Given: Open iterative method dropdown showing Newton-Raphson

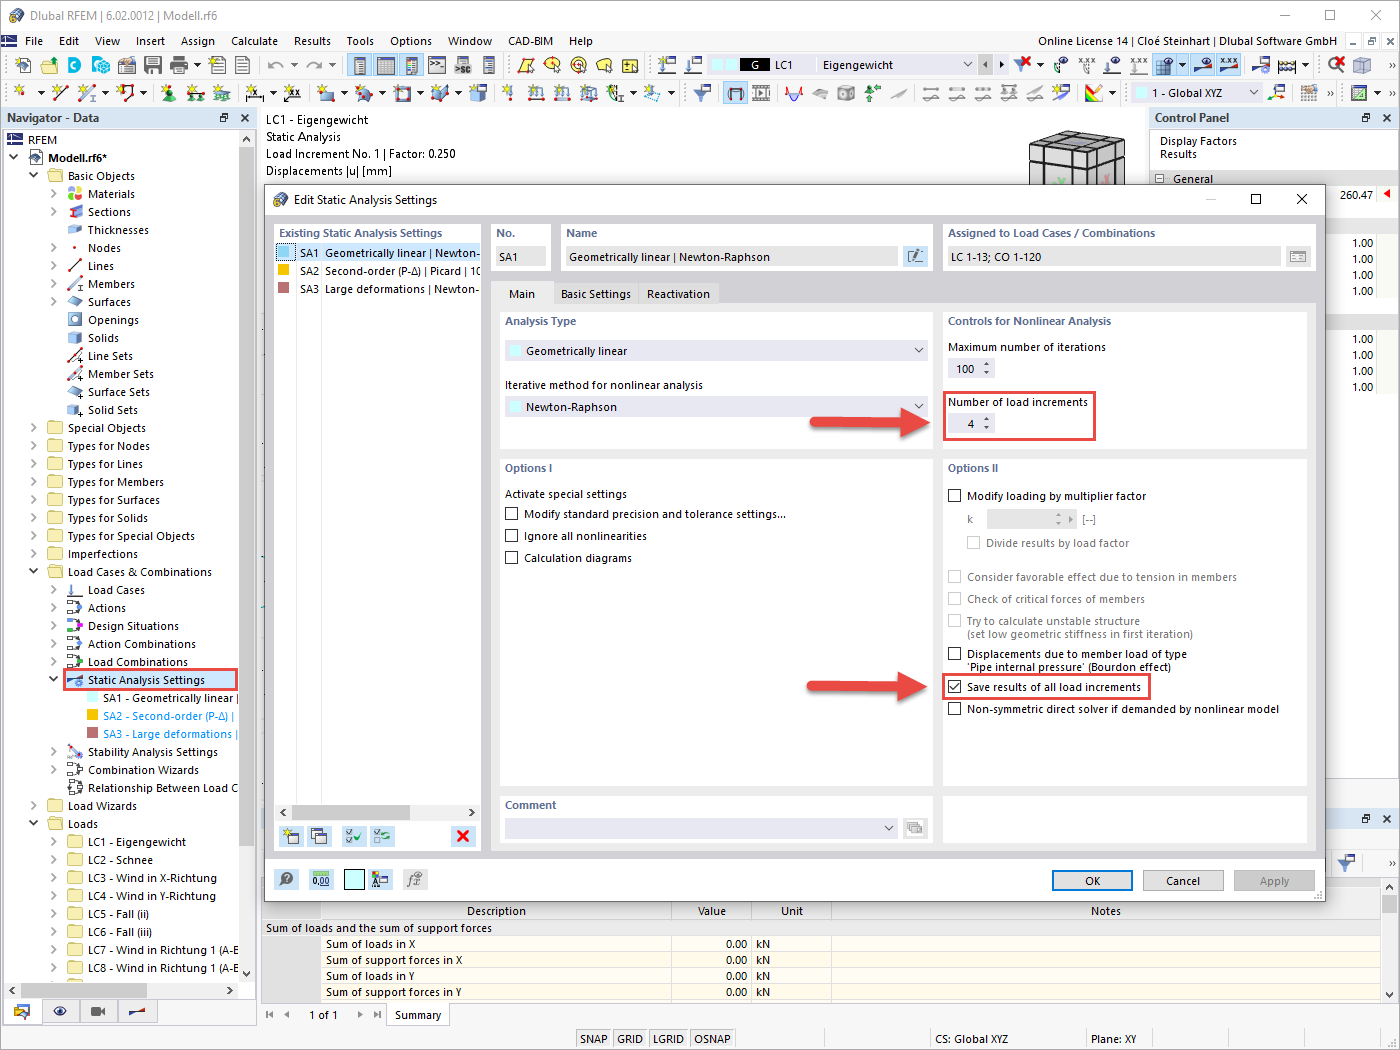Looking at the screenshot, I should point(917,406).
